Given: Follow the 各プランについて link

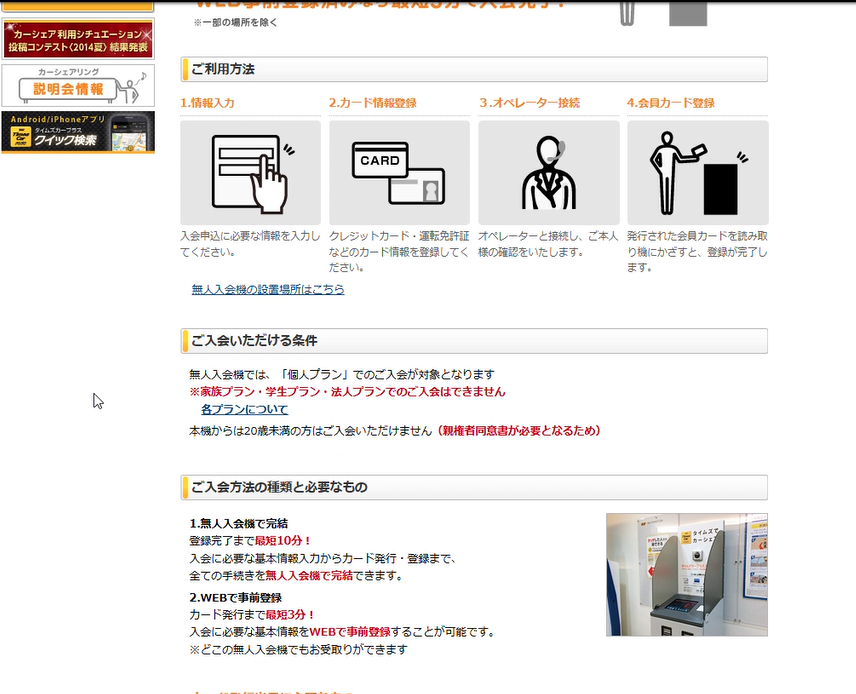Looking at the screenshot, I should 245,410.
